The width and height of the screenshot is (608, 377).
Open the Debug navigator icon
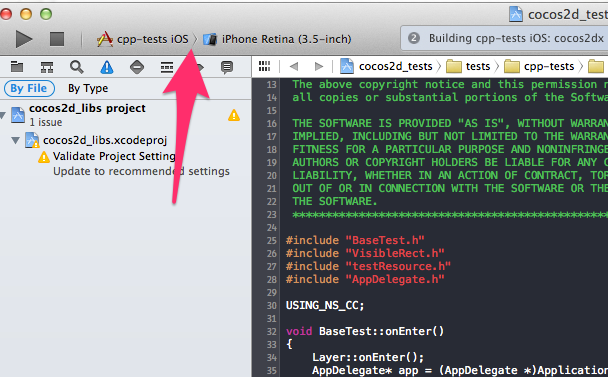coord(167,67)
